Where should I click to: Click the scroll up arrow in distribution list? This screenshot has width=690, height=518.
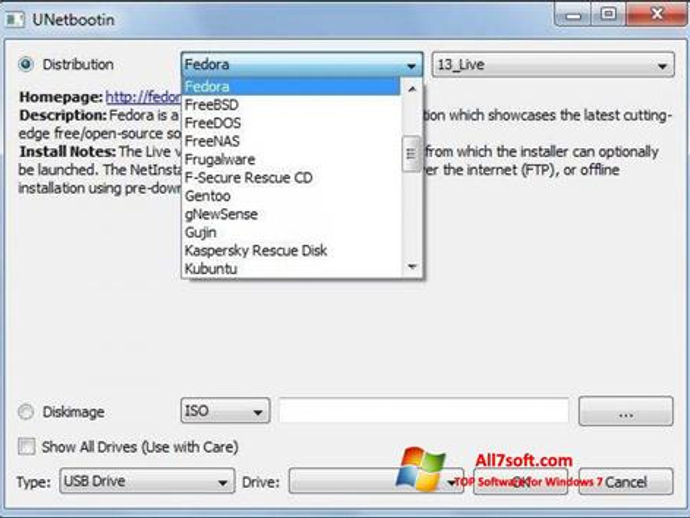click(412, 89)
